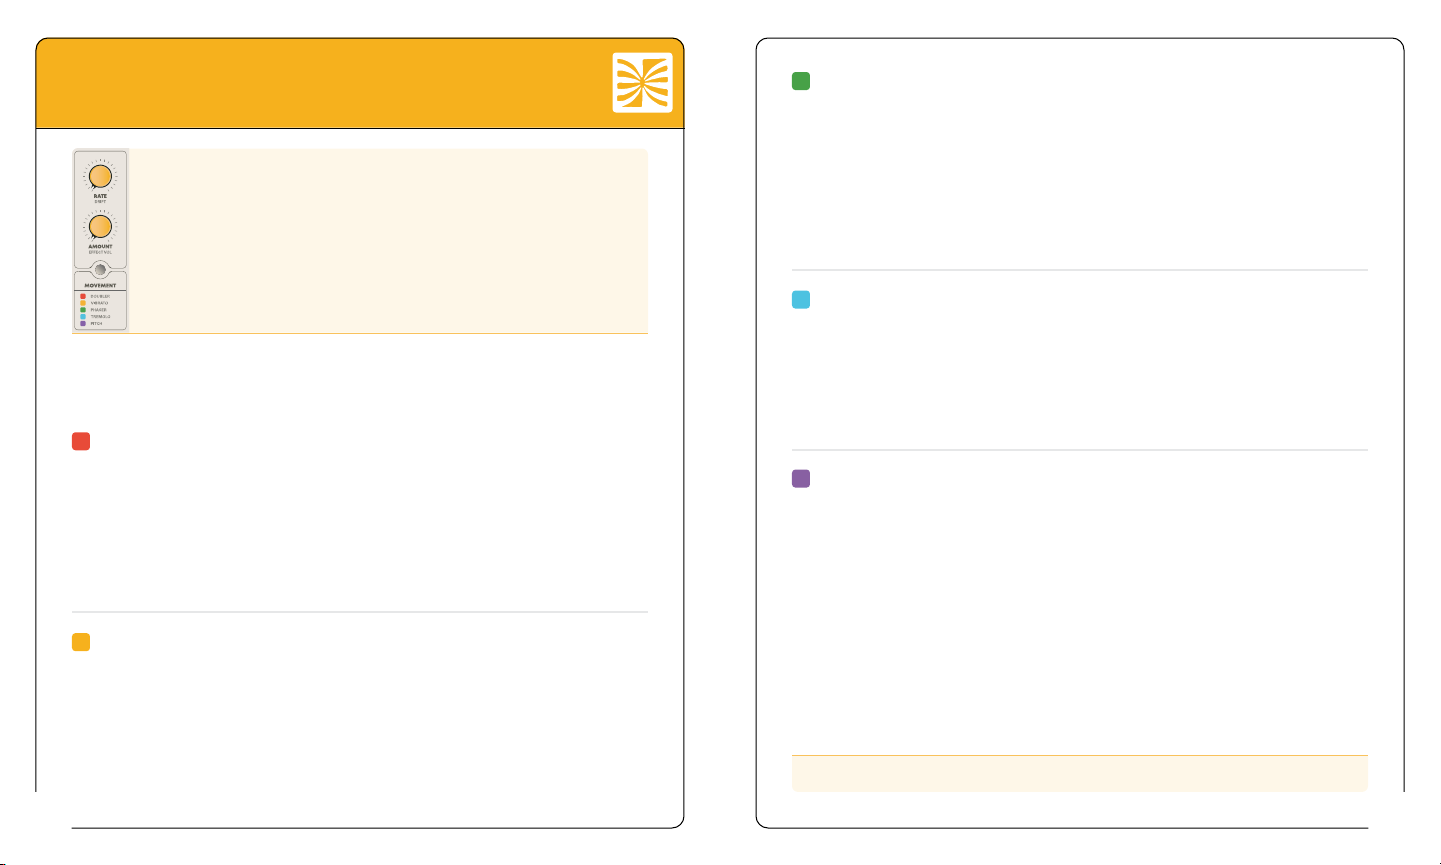The image size is (1441, 865).
Task: Click the EFFECT VOL label under Amount
Action: coord(100,252)
